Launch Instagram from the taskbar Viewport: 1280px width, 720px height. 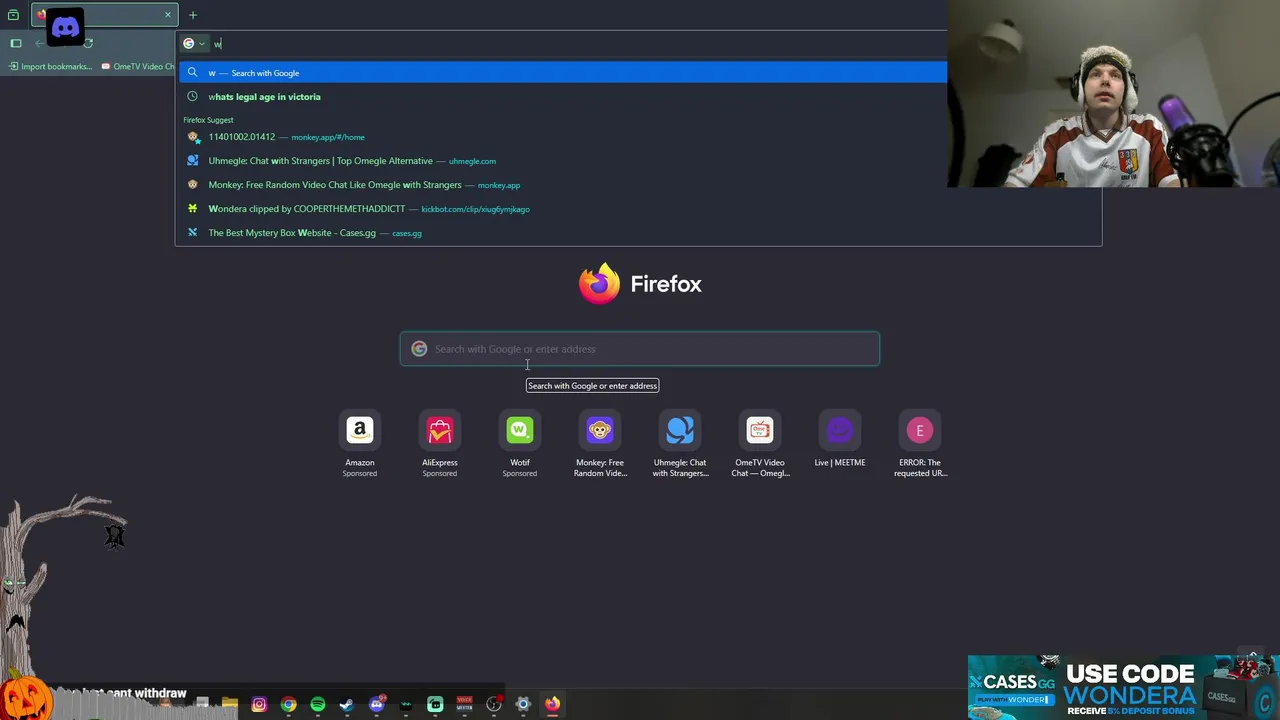coord(259,704)
